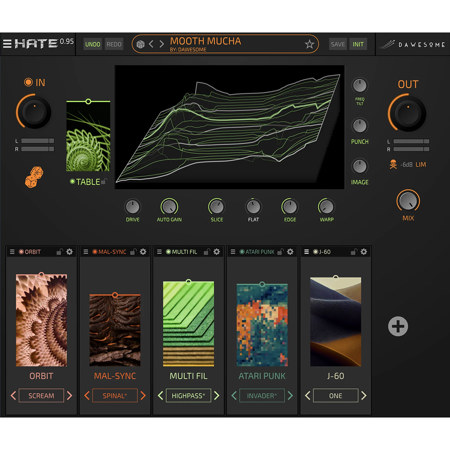Toggle ORBIT module on/off
450x450 pixels.
pos(21,252)
